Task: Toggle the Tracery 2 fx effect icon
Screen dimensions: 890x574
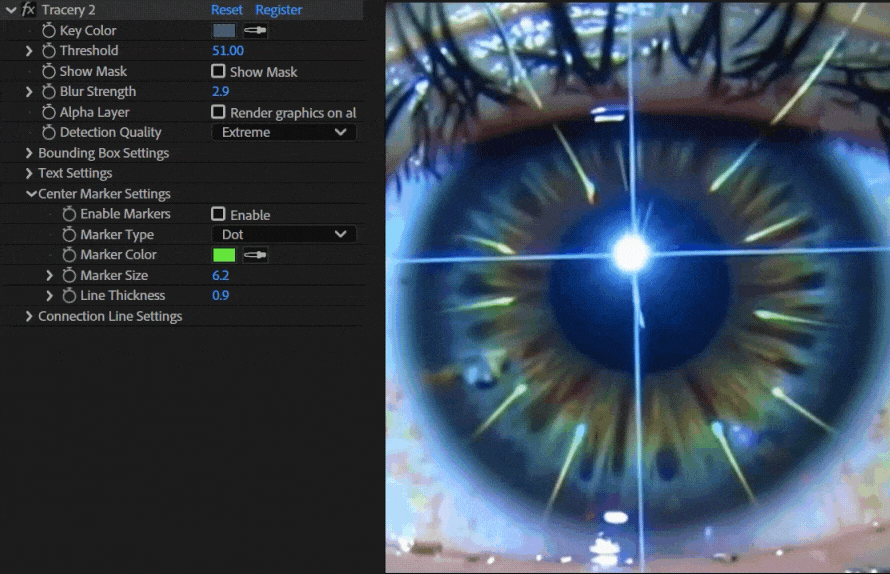Action: 29,10
